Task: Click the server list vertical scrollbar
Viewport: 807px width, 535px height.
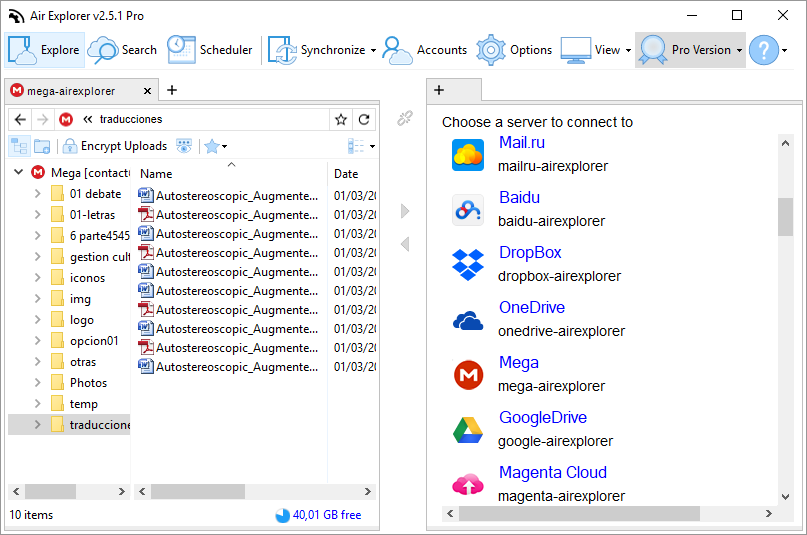Action: [785, 217]
